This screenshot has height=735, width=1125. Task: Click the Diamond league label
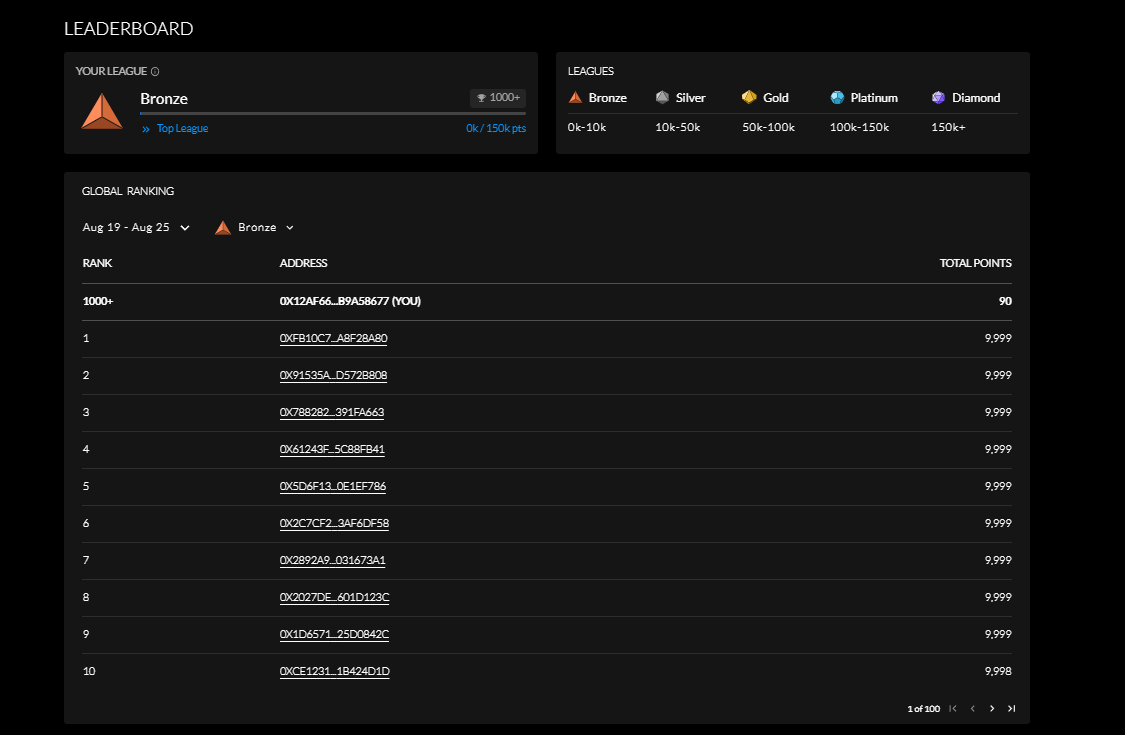click(x=976, y=98)
